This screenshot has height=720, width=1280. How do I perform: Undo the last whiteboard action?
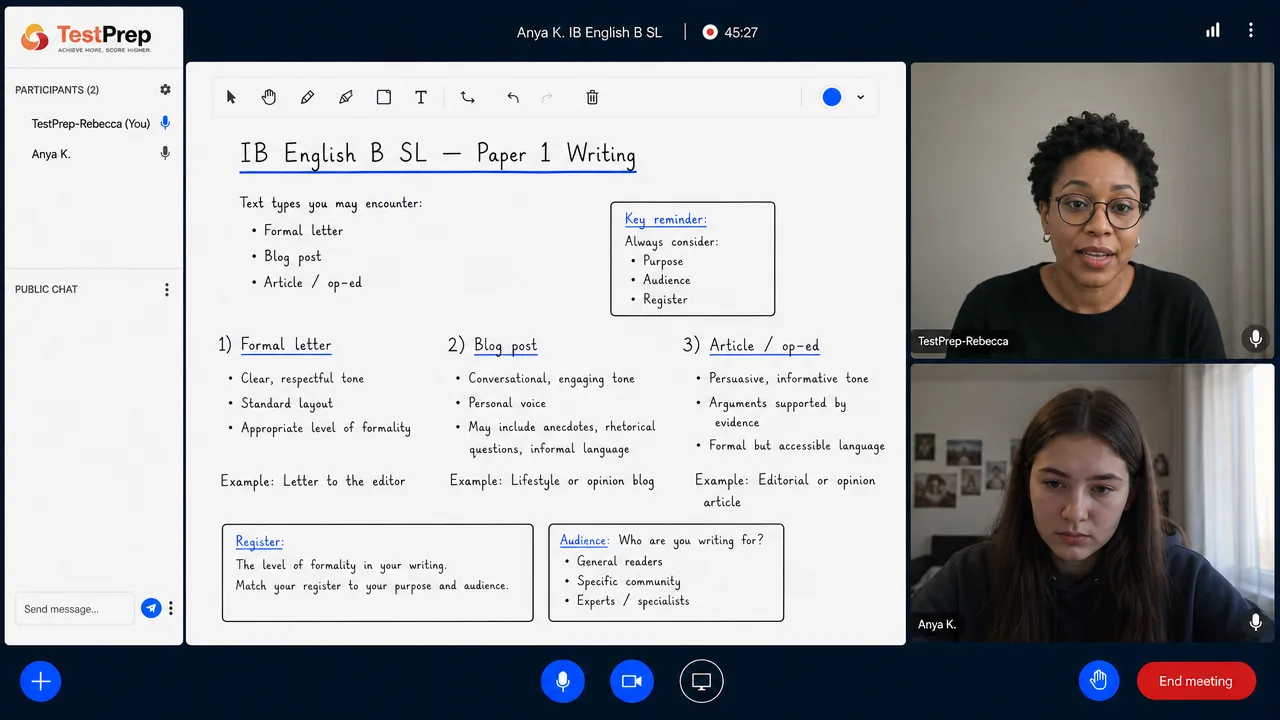point(513,97)
